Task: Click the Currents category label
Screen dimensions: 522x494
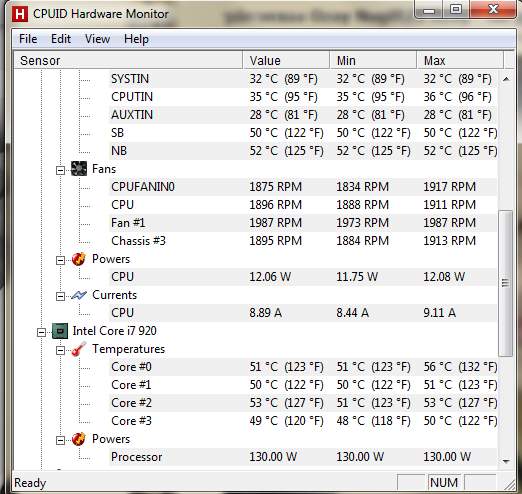Action: (114, 295)
